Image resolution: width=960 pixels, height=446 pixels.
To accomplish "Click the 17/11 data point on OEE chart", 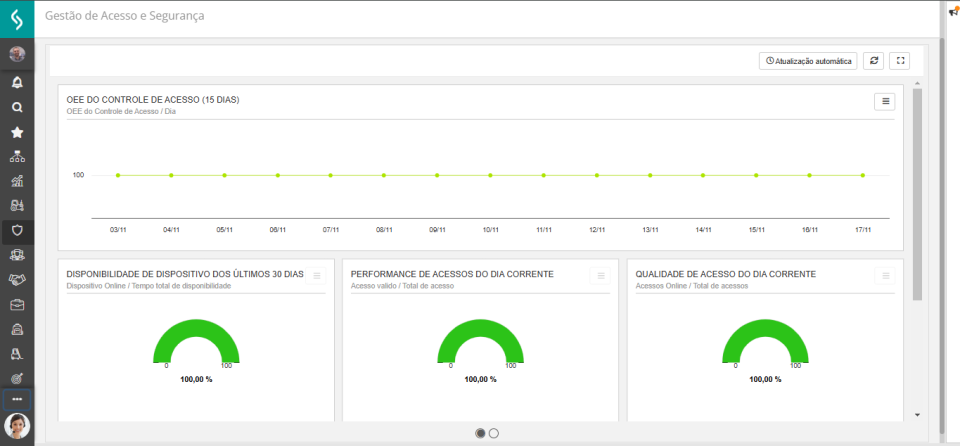I will [x=862, y=175].
